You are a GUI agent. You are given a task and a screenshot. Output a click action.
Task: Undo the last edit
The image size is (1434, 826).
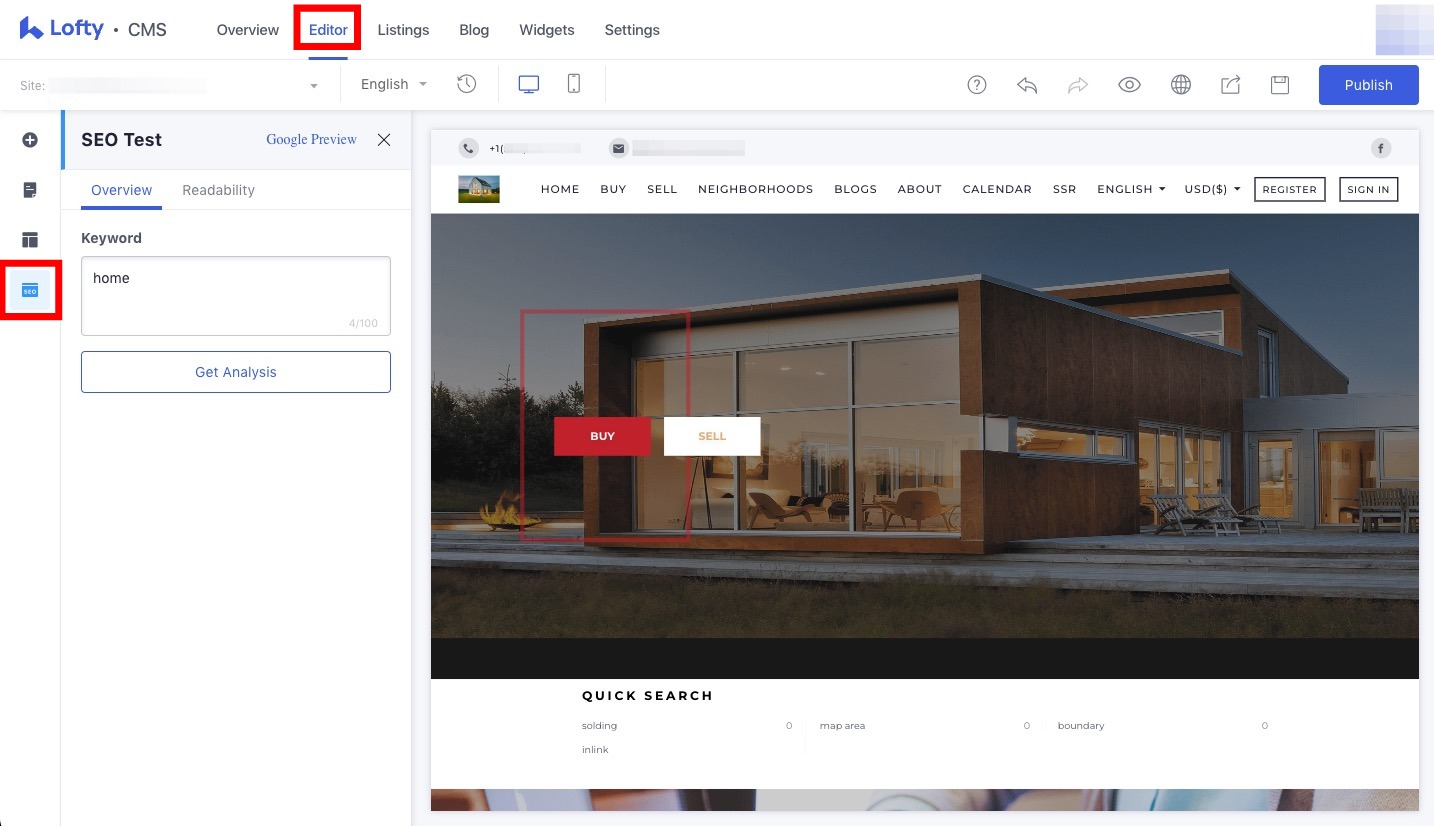point(1027,85)
